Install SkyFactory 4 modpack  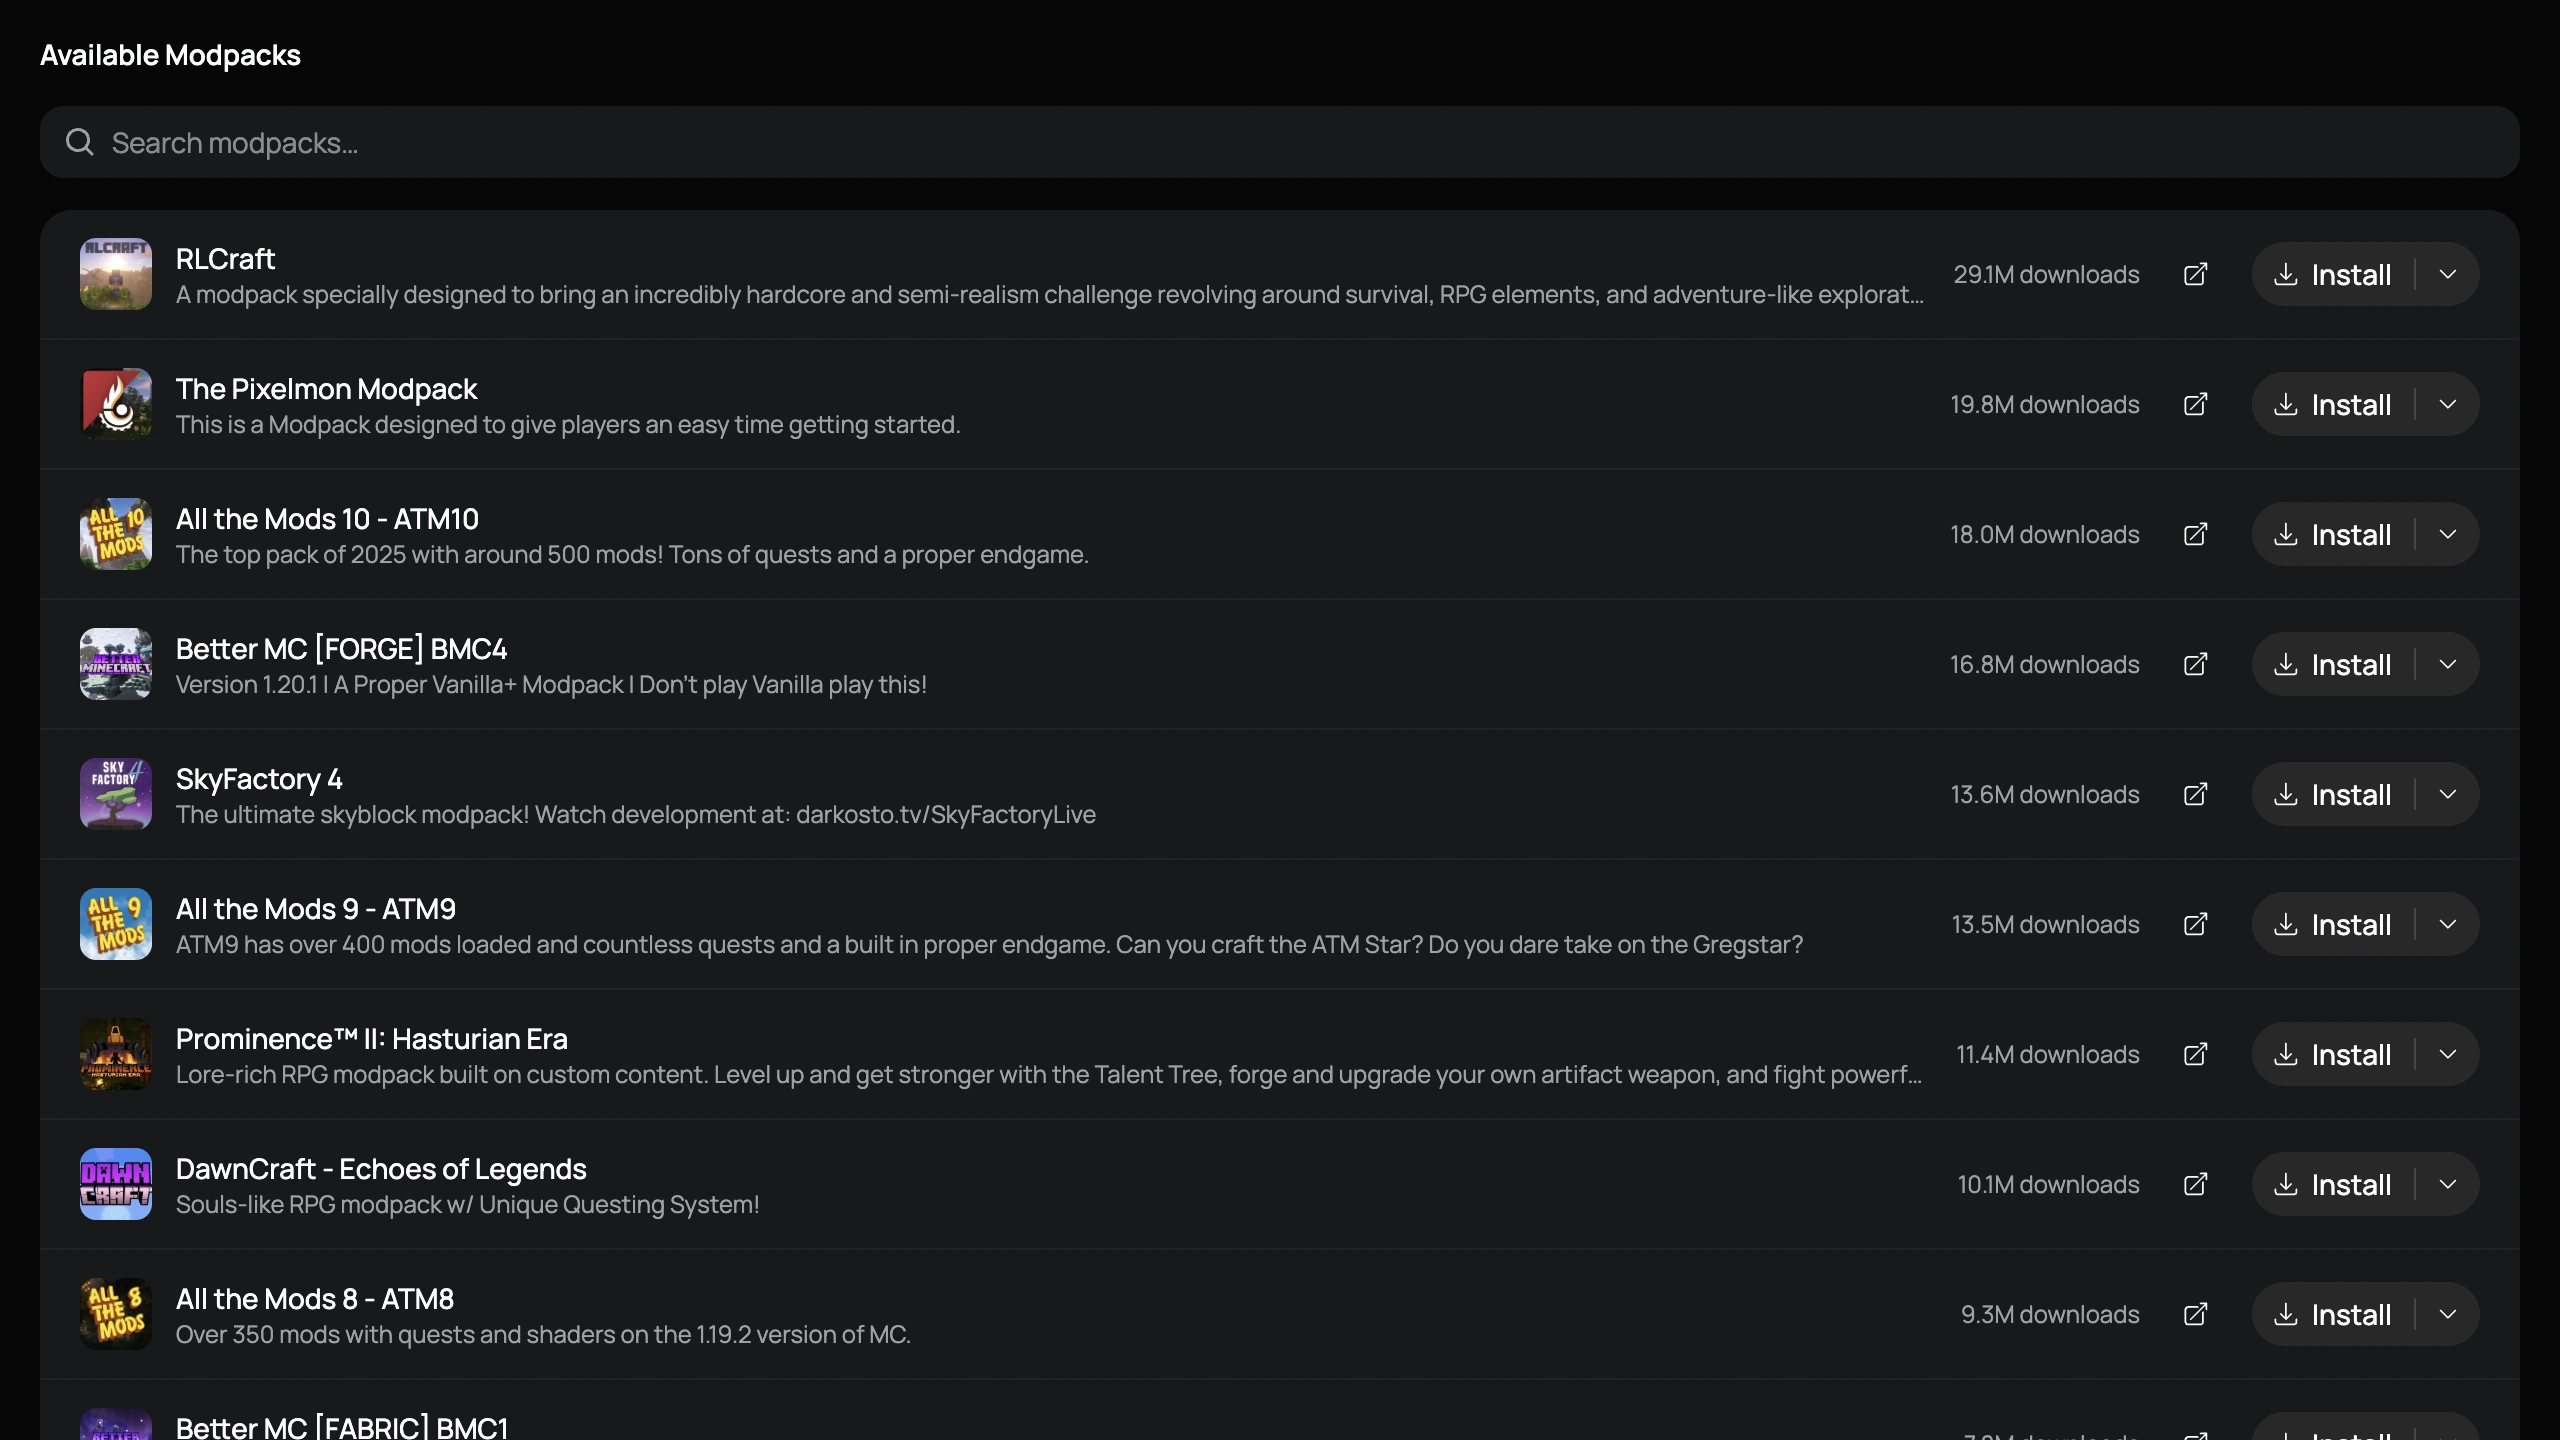click(x=2333, y=794)
